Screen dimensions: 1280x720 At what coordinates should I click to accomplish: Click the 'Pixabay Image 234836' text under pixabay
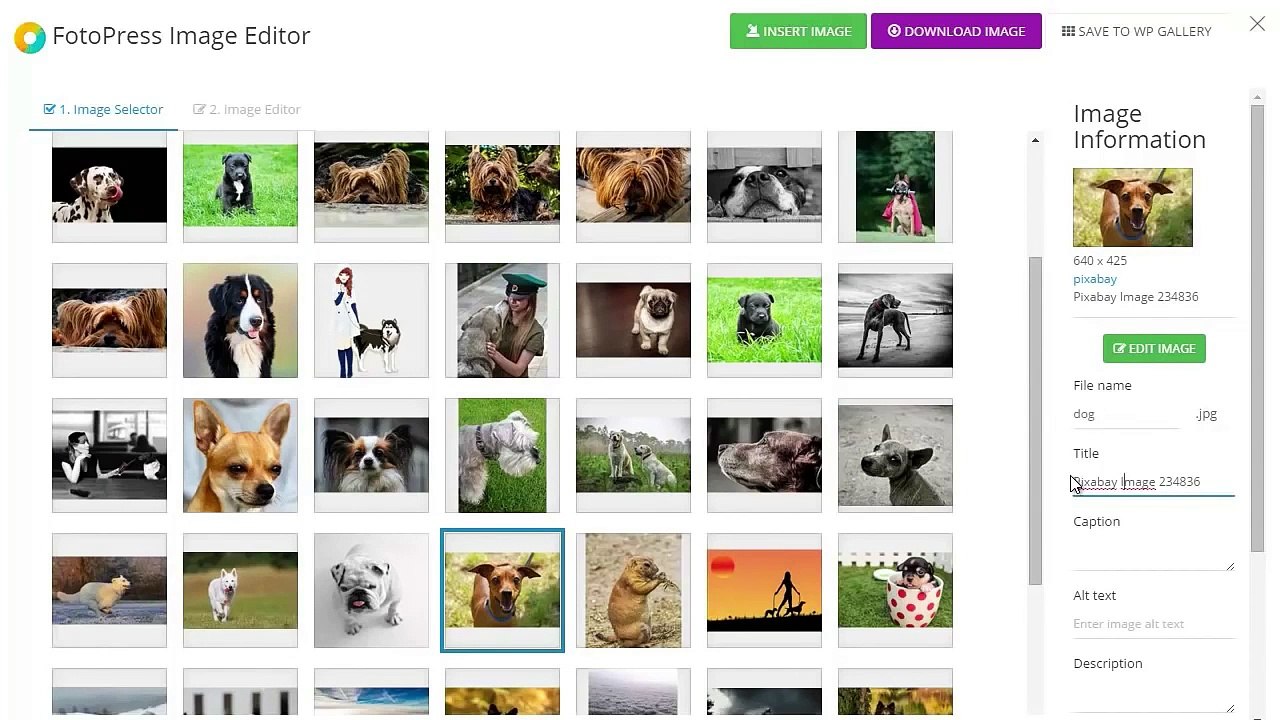(1136, 297)
